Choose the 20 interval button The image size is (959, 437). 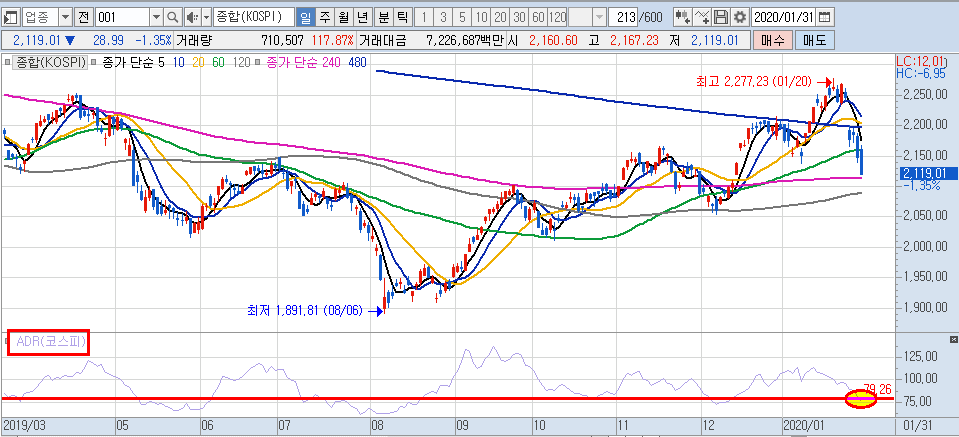point(500,17)
